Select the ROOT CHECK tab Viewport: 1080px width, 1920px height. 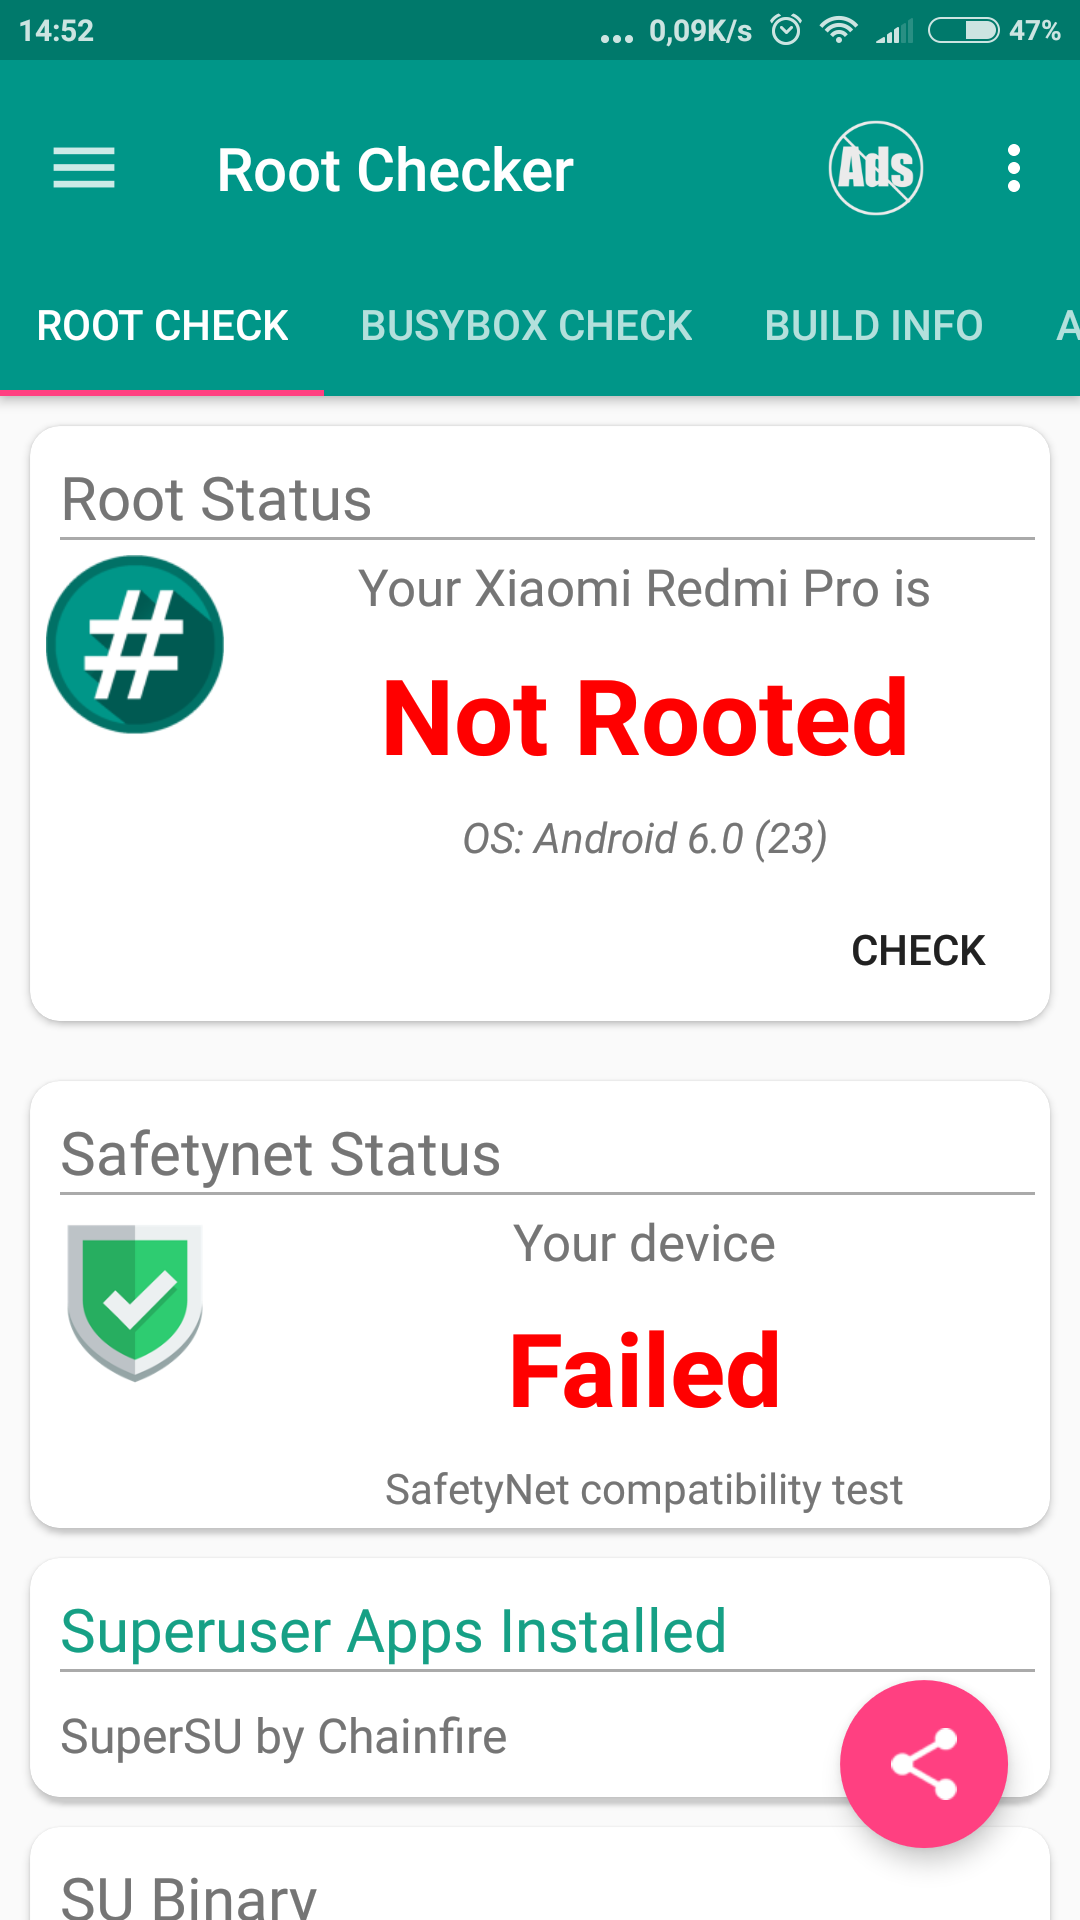162,326
